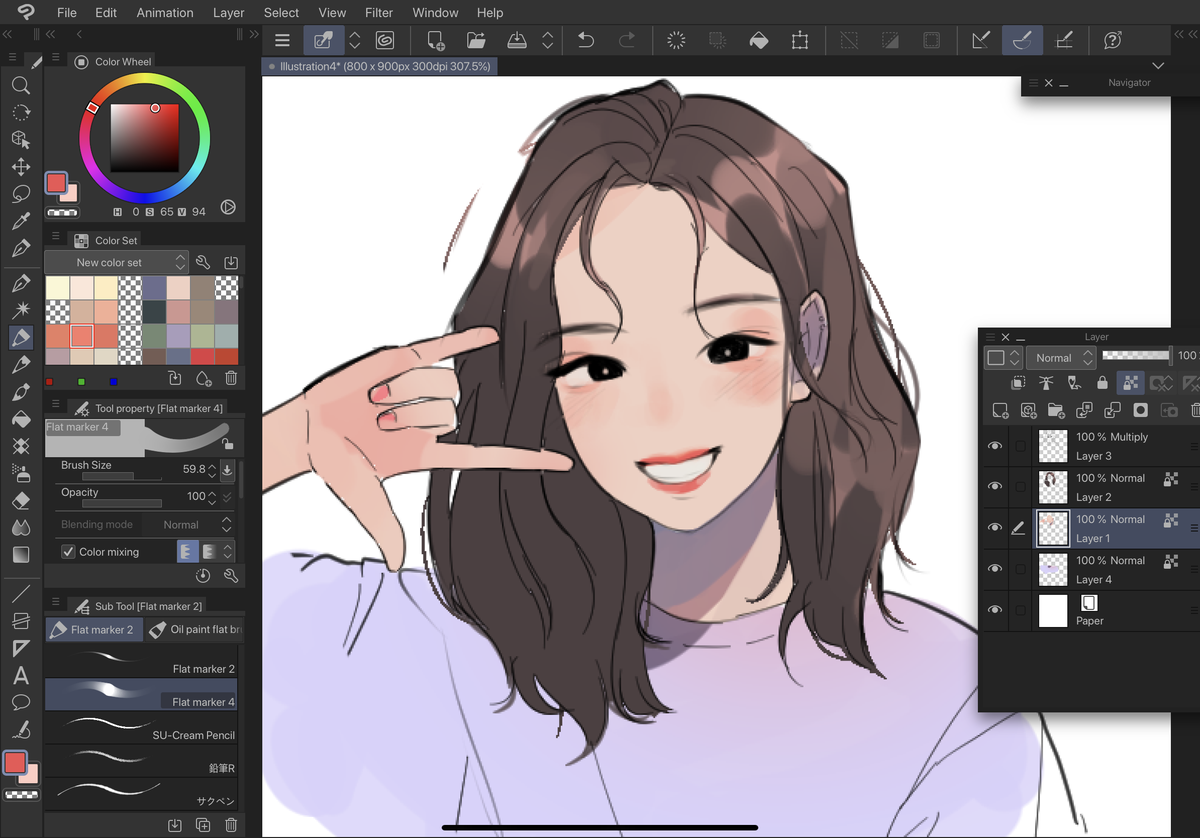Image resolution: width=1200 pixels, height=838 pixels.
Task: Select the Color blend droplets tool
Action: [x=21, y=527]
